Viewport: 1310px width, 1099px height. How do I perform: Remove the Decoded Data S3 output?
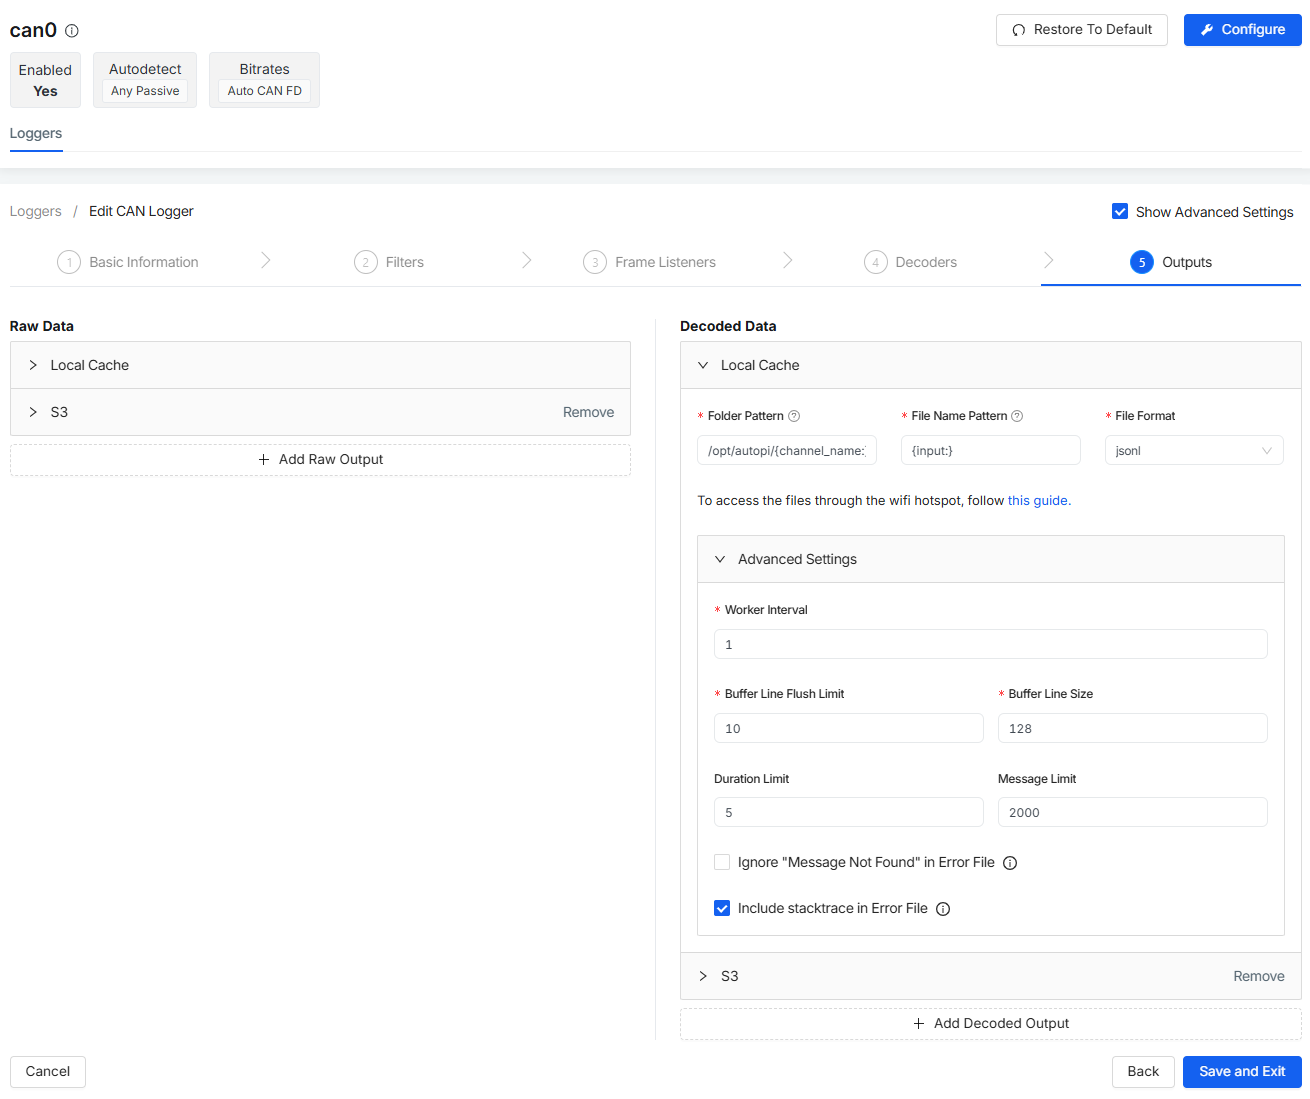pos(1259,976)
